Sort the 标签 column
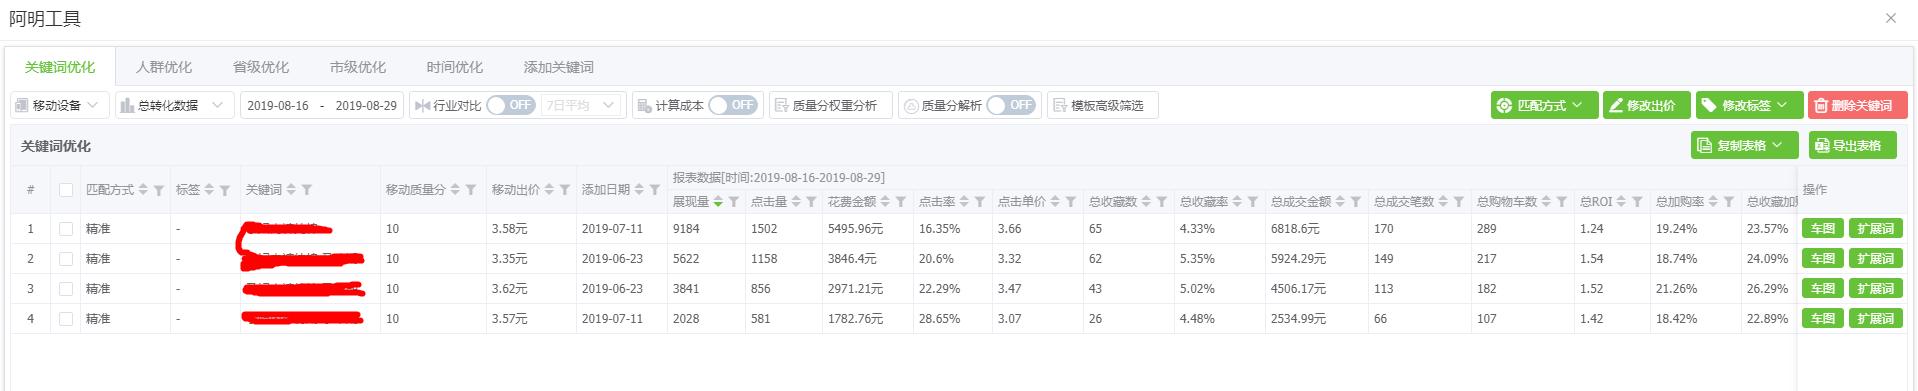This screenshot has width=1918, height=391. tap(209, 189)
